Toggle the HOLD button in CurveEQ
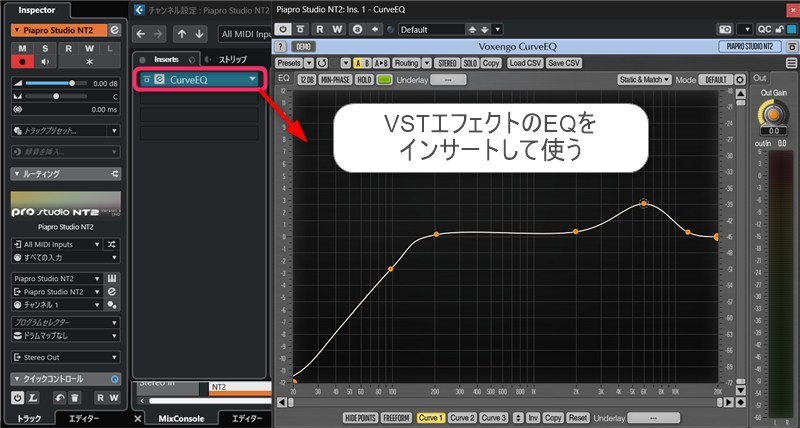The image size is (800, 428). pyautogui.click(x=364, y=80)
